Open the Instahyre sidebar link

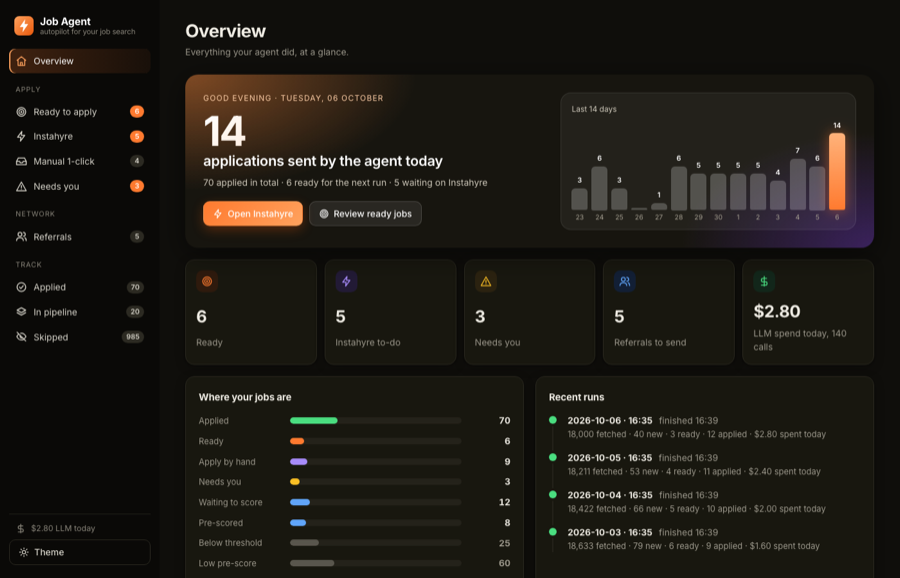pyautogui.click(x=80, y=137)
